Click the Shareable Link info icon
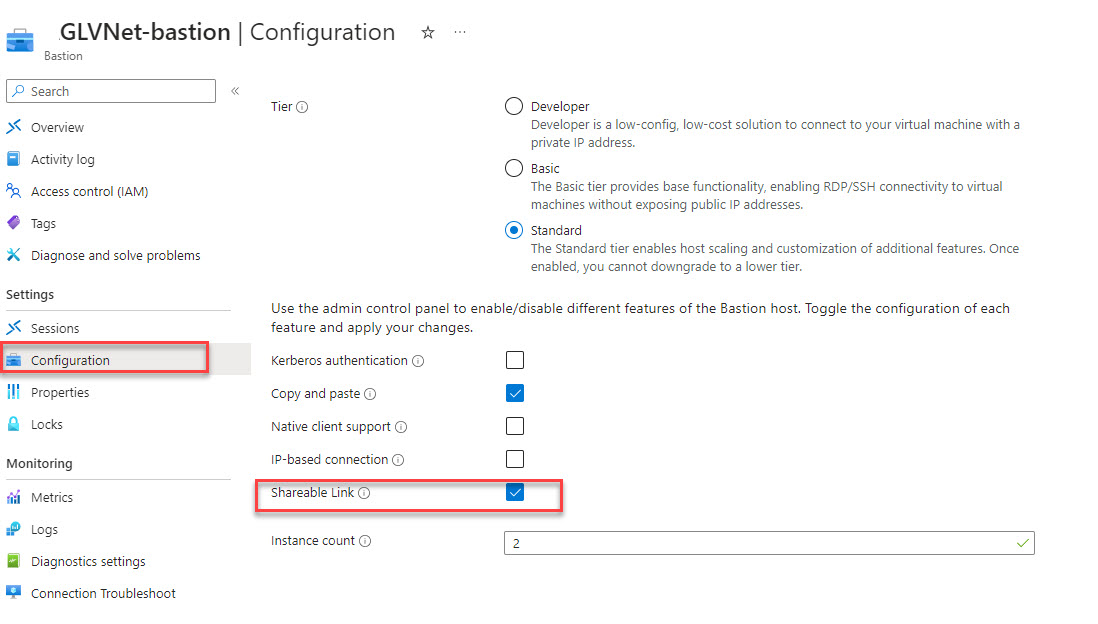1098x624 pixels. click(364, 493)
